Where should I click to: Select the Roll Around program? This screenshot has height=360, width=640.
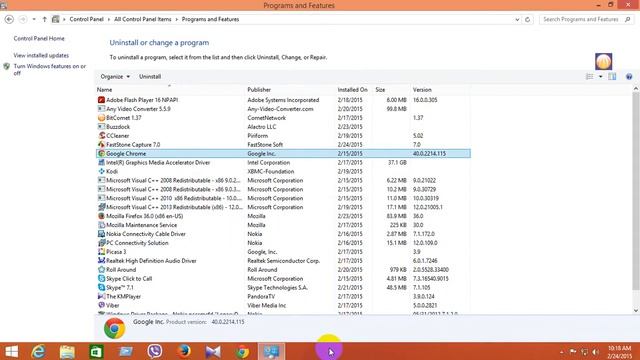[283, 270]
